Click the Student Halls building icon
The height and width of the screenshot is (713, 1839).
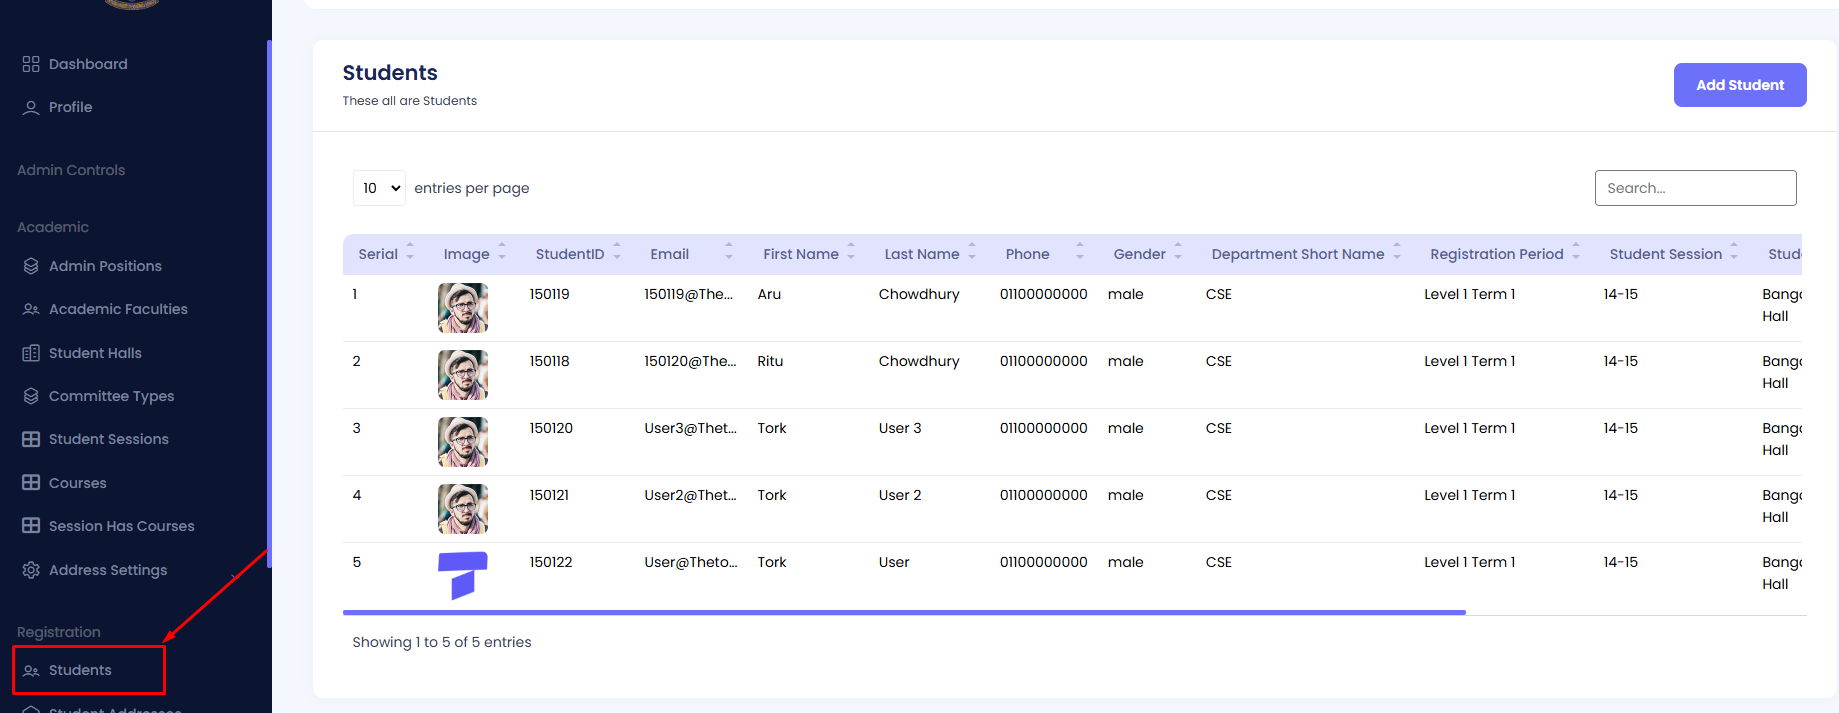[x=31, y=353]
